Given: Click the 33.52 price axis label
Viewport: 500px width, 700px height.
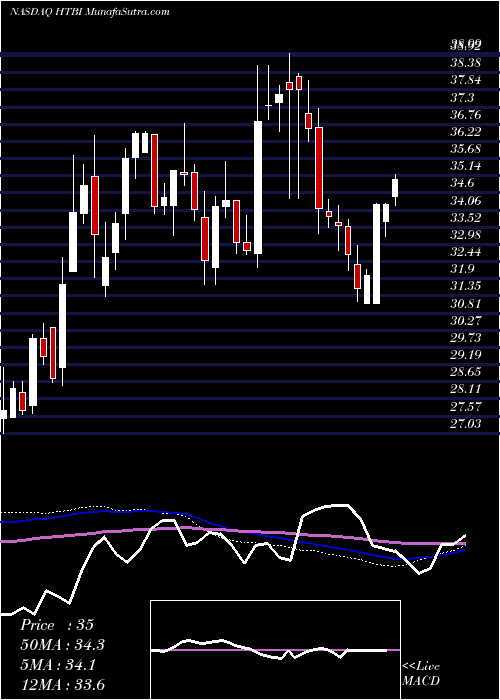Looking at the screenshot, I should pyautogui.click(x=466, y=217).
